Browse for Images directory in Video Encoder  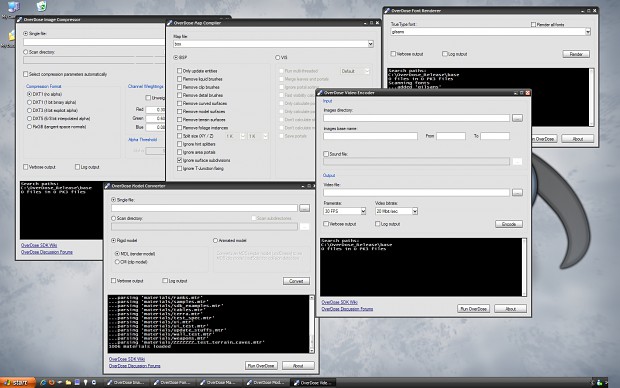(x=517, y=118)
